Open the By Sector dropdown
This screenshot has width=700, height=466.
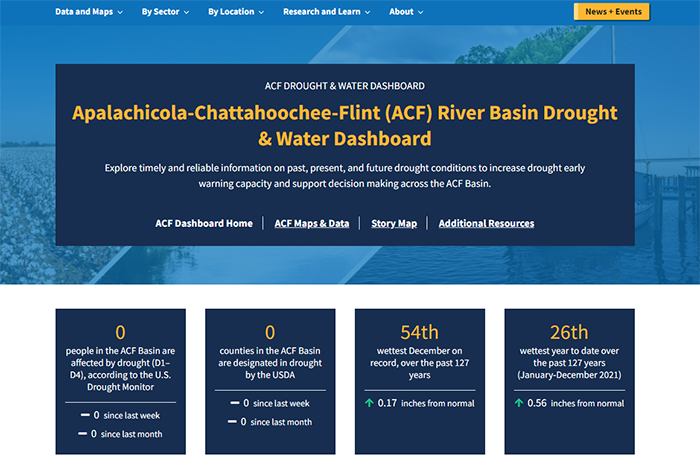166,12
